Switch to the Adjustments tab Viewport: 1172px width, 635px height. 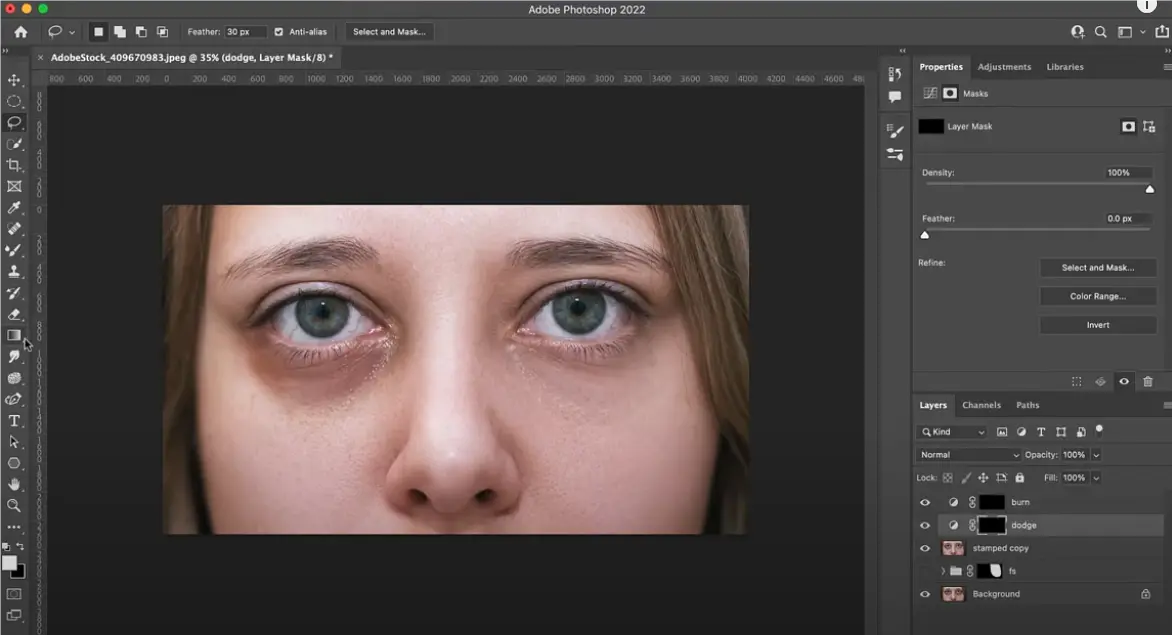[x=1004, y=66]
